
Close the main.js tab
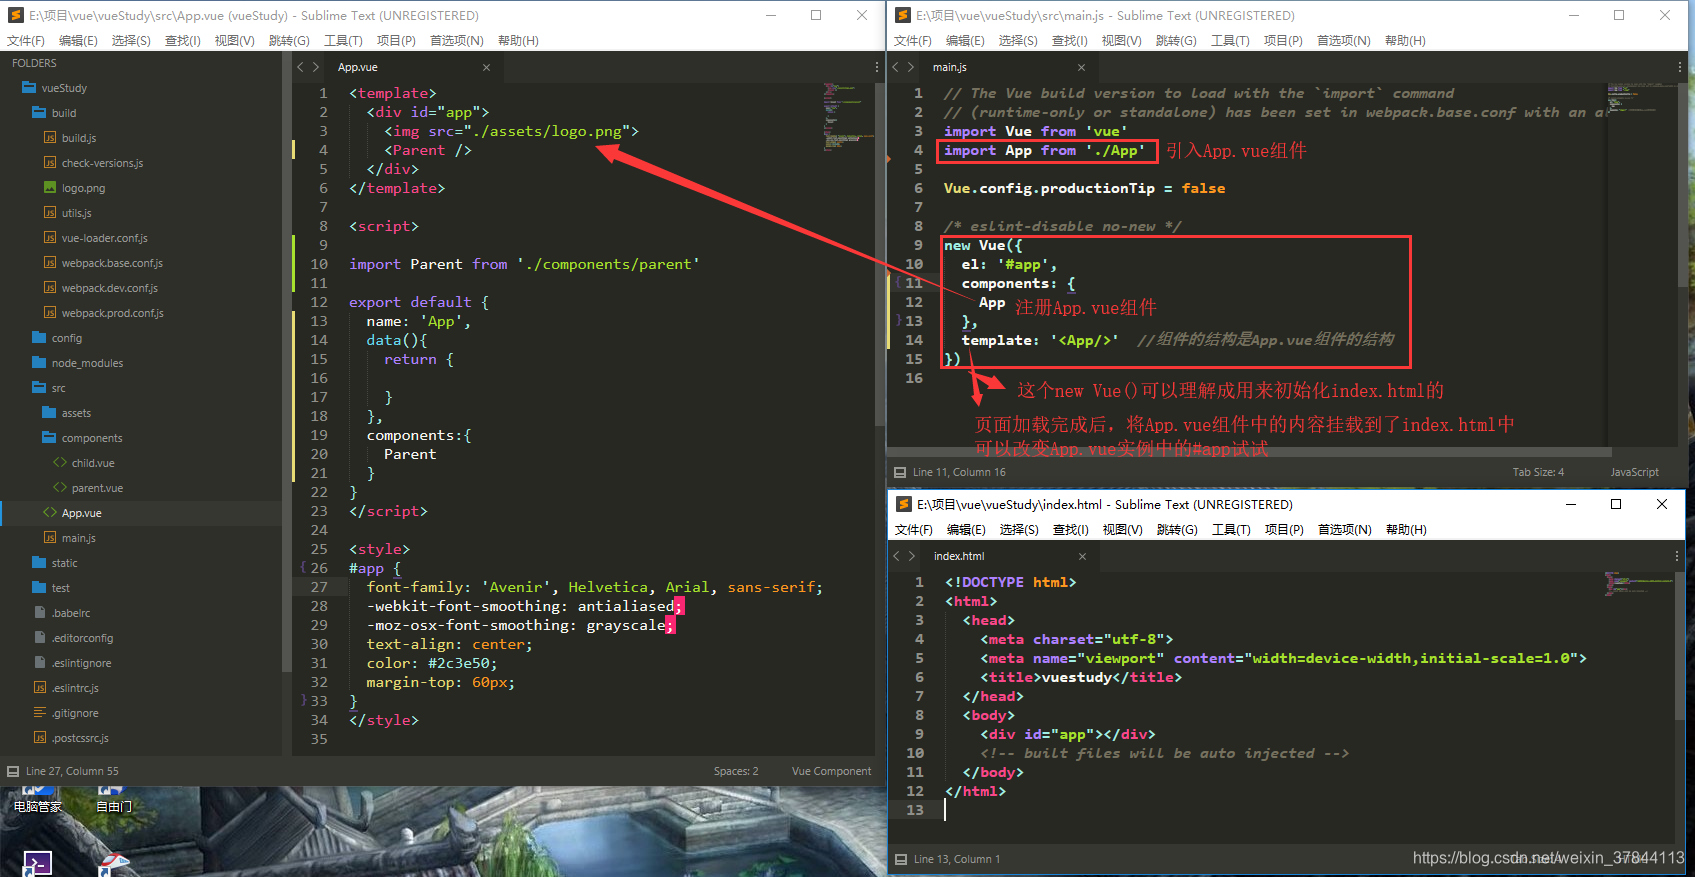1081,68
